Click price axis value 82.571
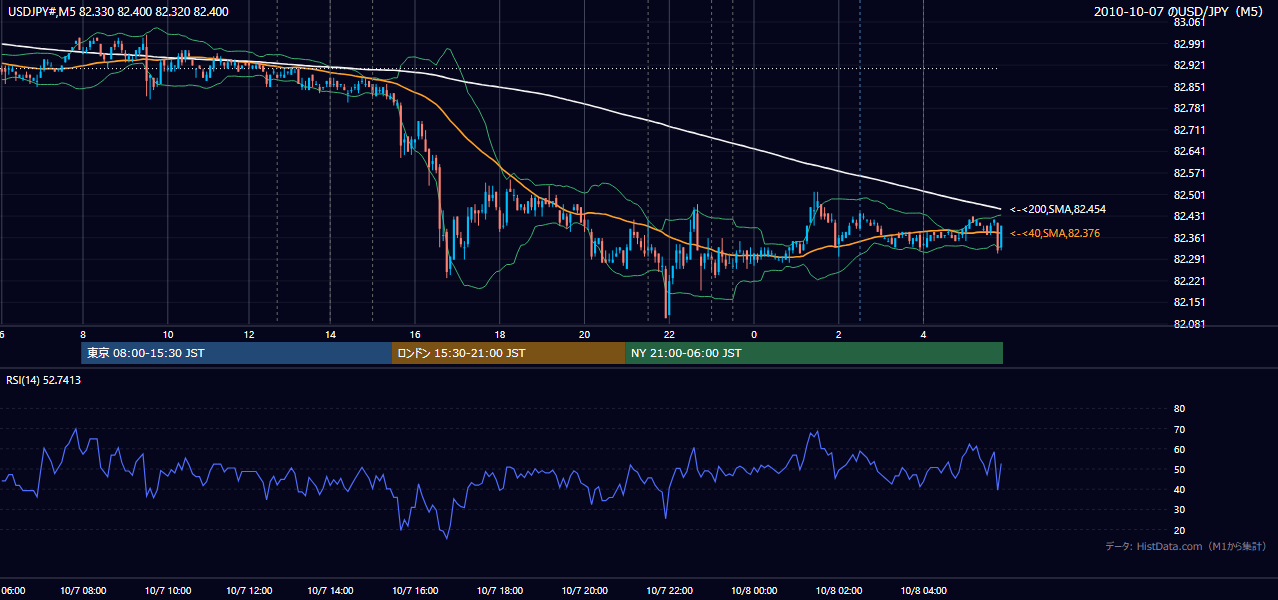 pos(1189,173)
